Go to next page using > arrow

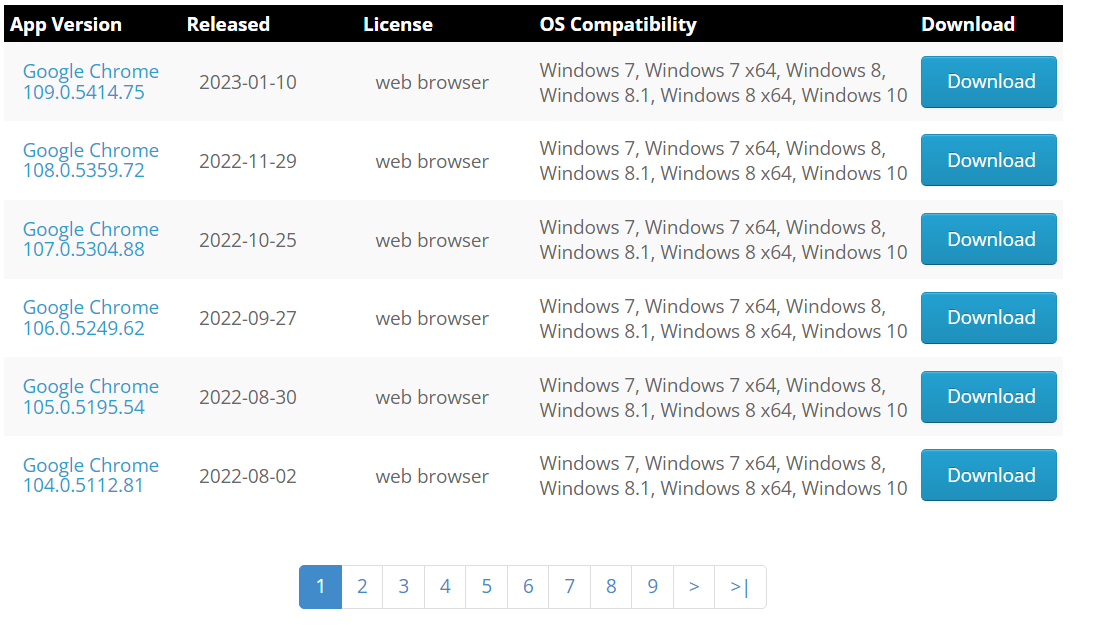pos(694,587)
